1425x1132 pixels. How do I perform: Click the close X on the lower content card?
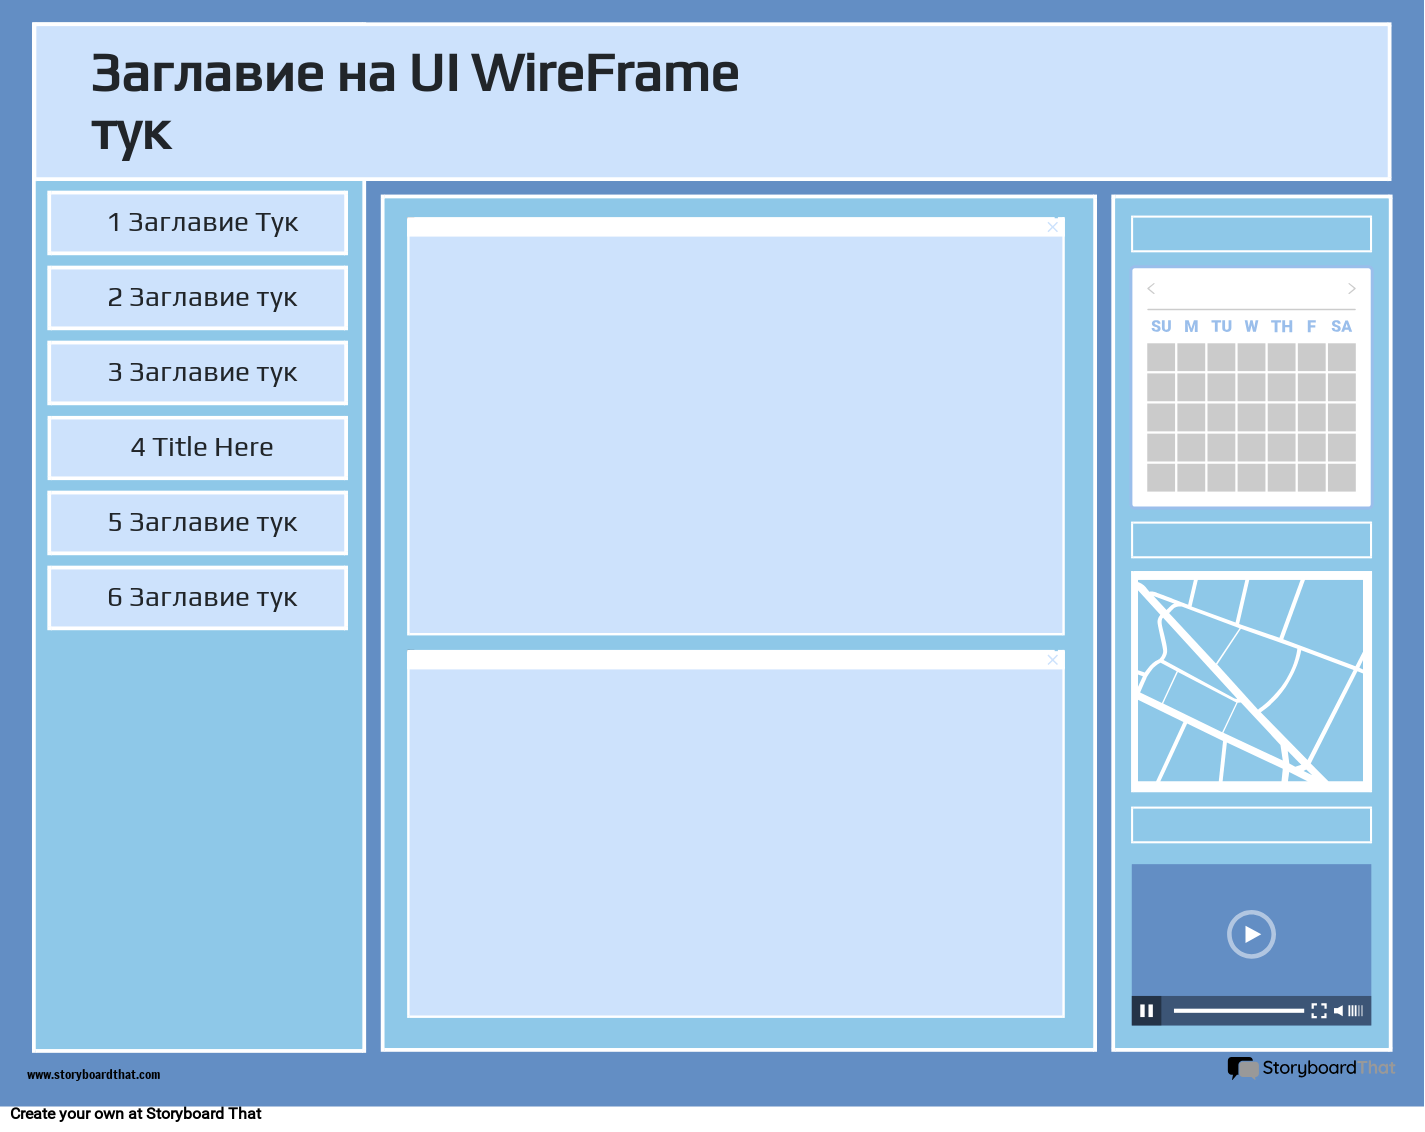1052,660
